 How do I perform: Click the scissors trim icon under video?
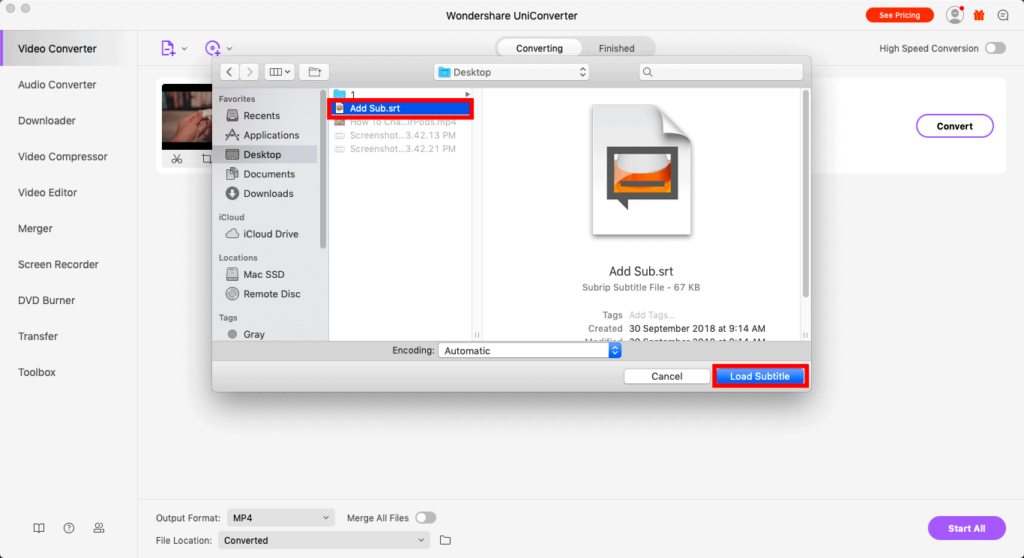tap(177, 159)
